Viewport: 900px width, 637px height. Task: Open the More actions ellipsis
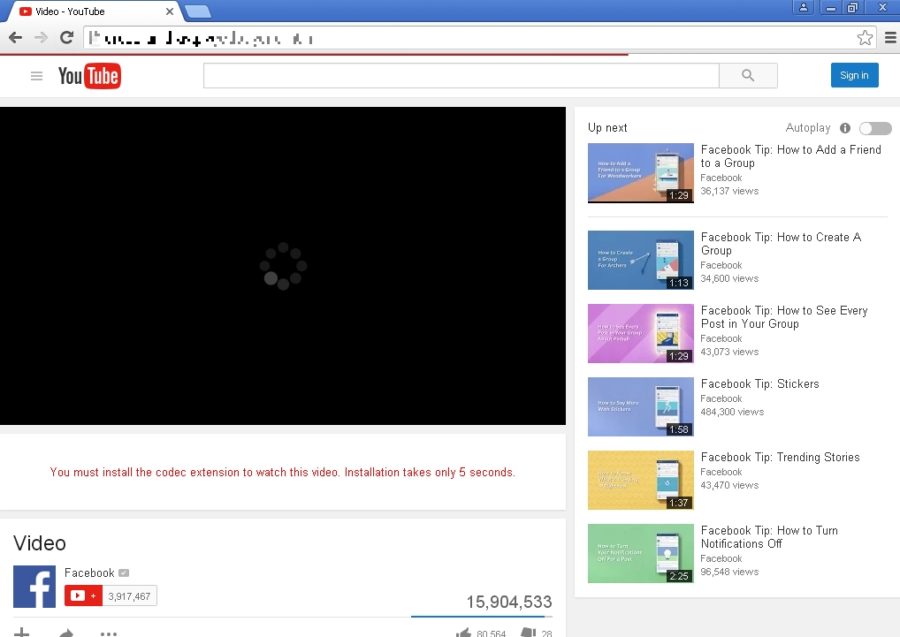[108, 634]
